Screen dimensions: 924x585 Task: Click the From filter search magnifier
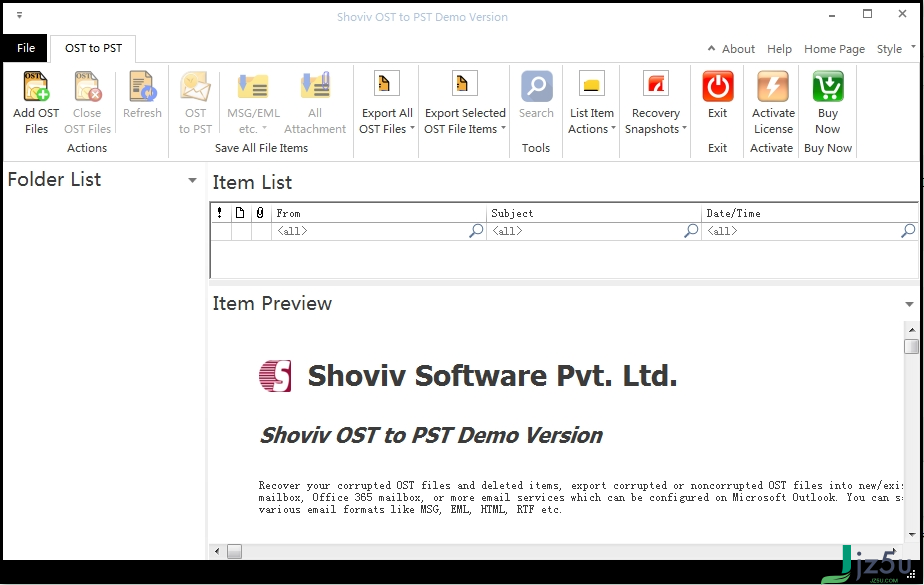point(476,231)
